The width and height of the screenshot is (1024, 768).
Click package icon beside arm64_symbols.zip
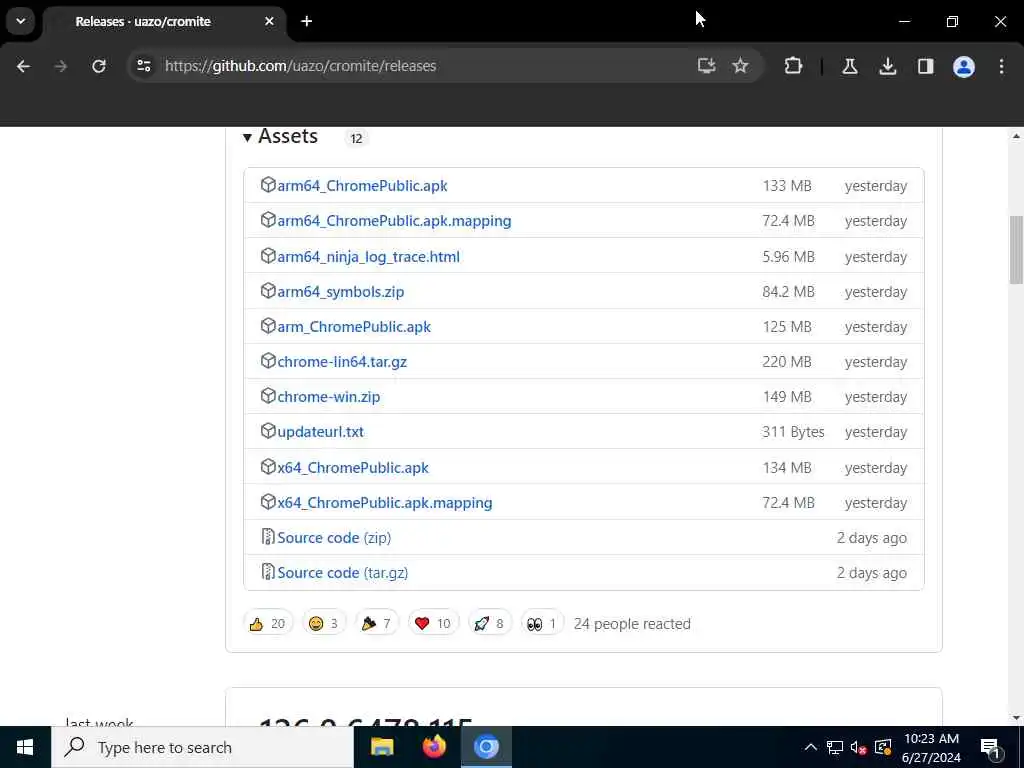[x=268, y=291]
